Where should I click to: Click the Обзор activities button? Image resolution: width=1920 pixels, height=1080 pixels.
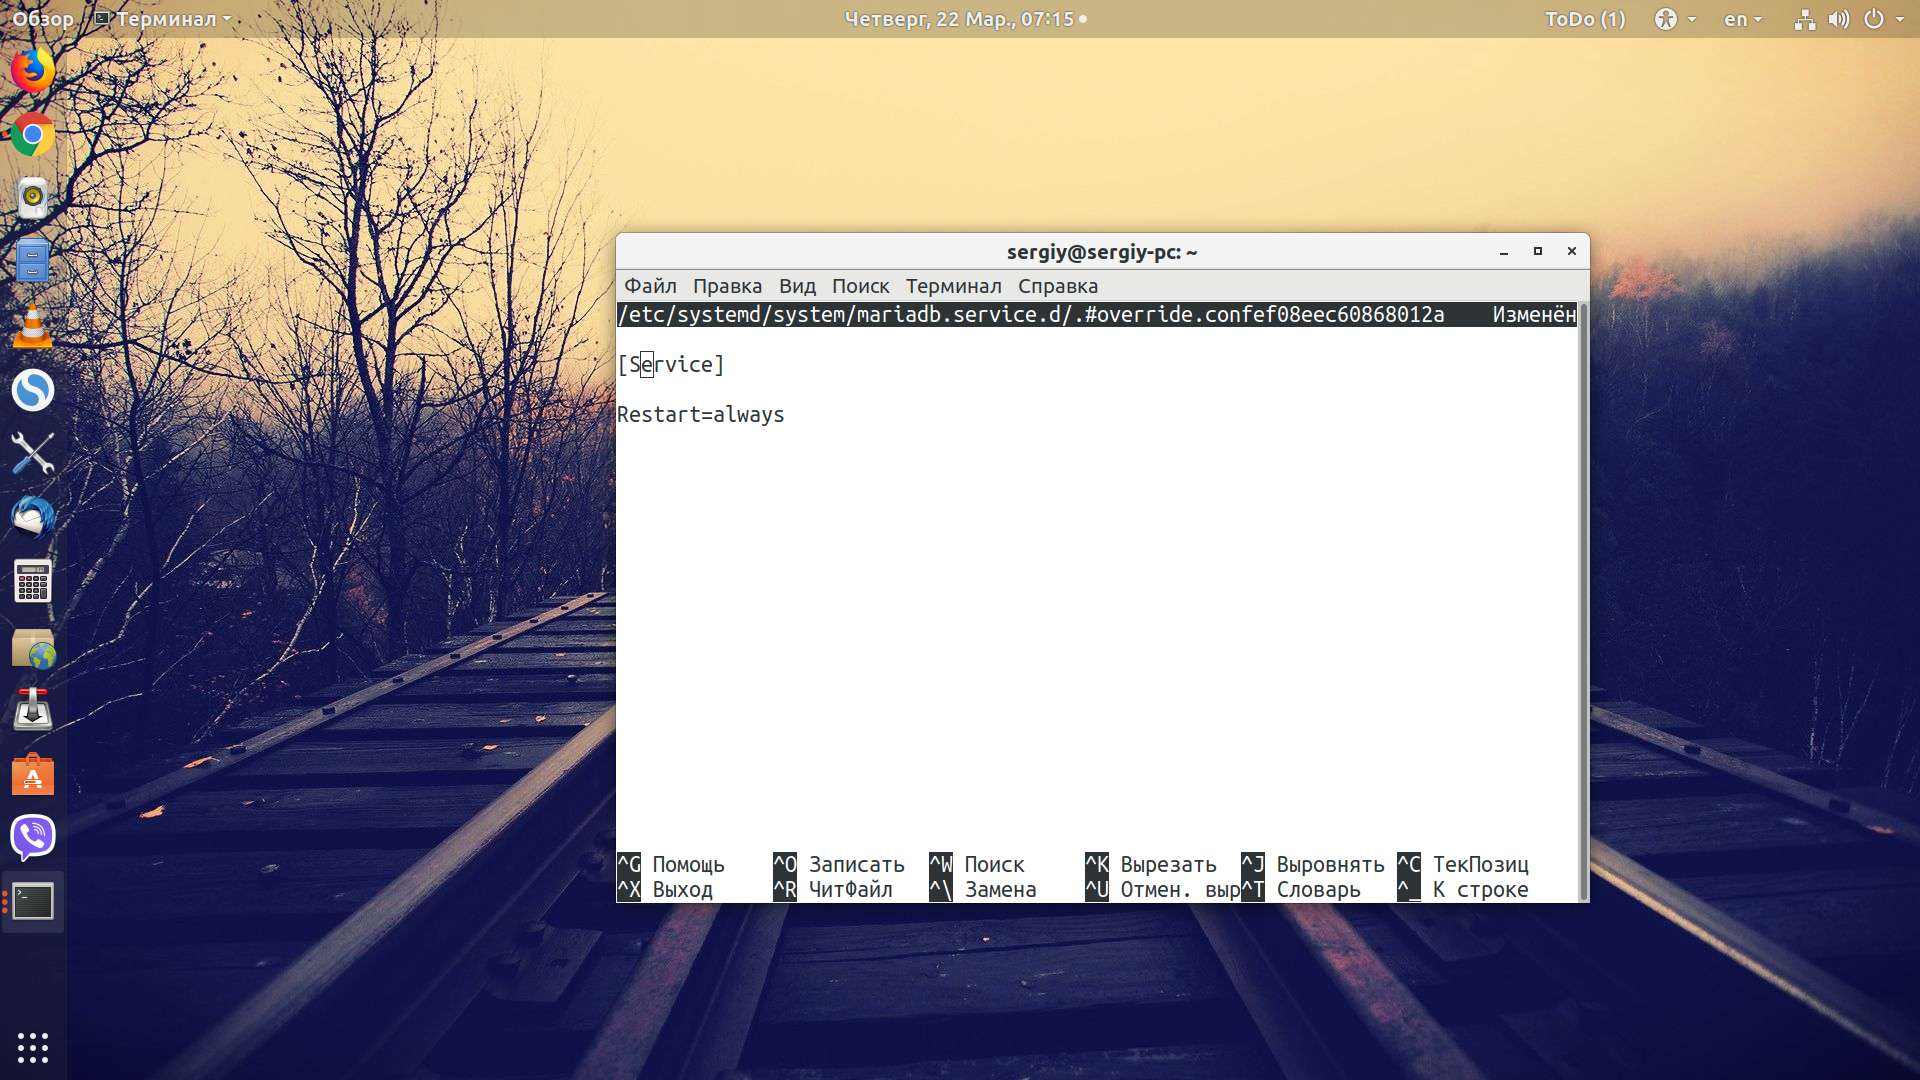[x=43, y=19]
